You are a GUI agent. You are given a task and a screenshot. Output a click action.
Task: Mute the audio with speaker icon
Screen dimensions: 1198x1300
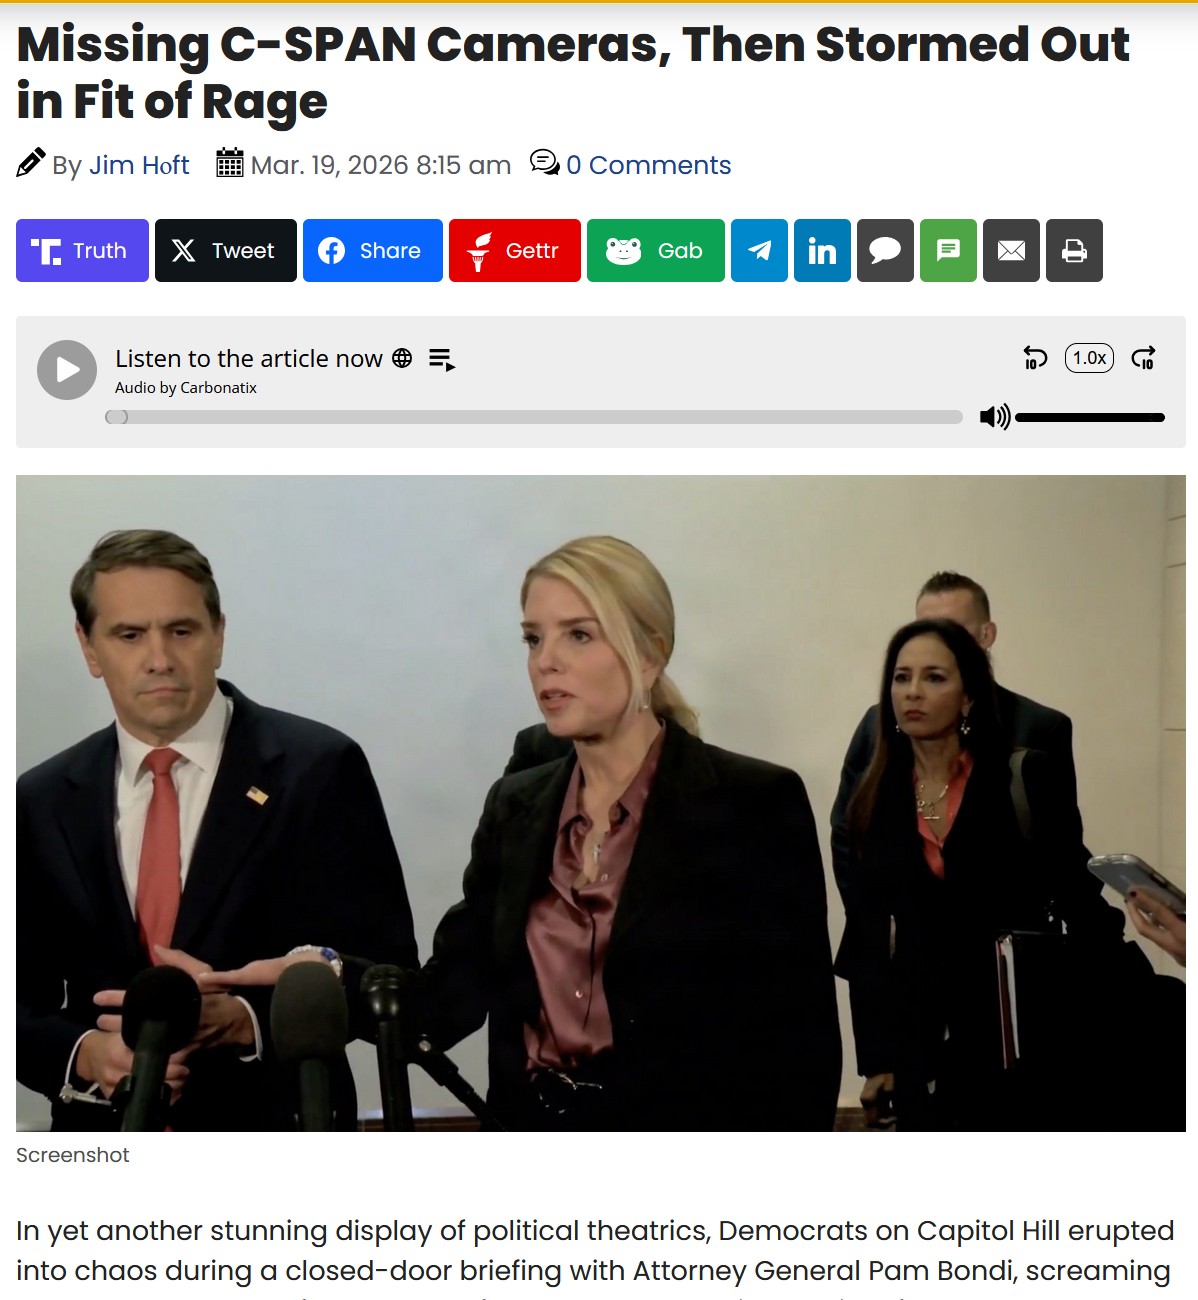(995, 417)
